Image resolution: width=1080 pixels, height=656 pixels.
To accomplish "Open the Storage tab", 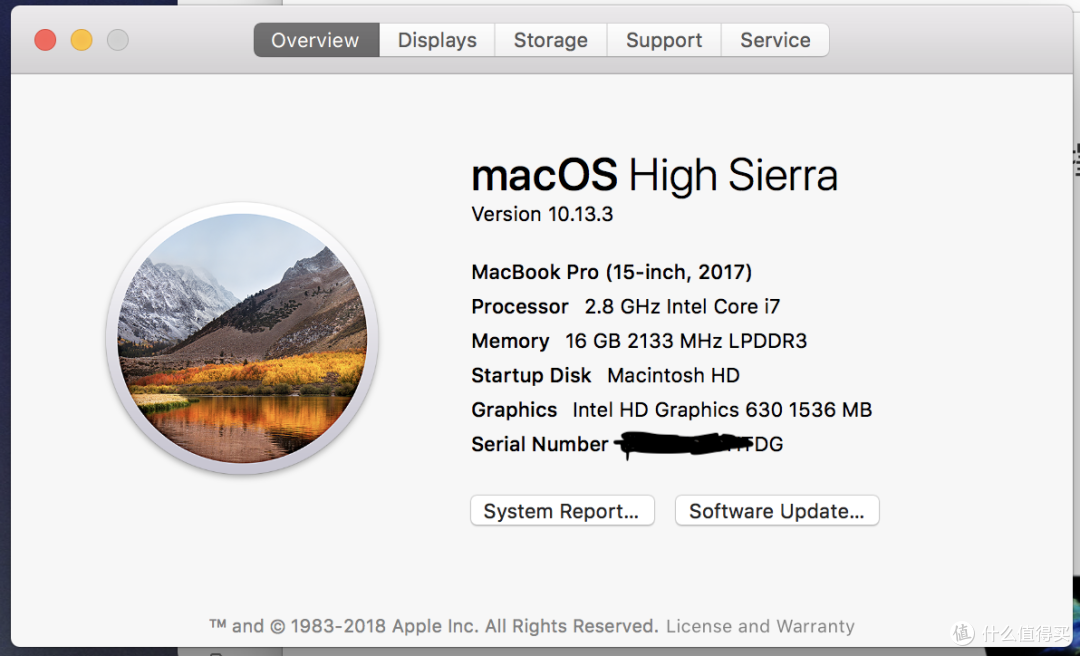I will pos(550,40).
